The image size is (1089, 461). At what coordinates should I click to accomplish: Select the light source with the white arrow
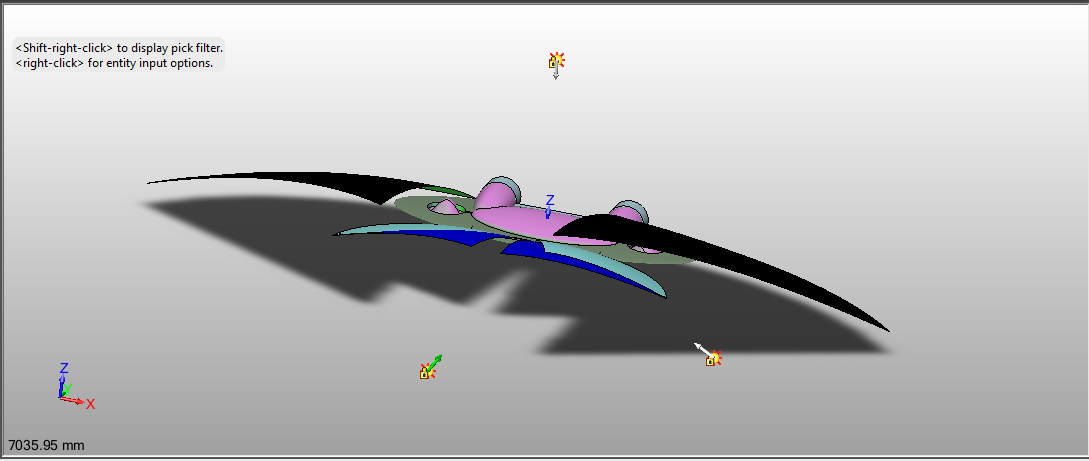713,358
